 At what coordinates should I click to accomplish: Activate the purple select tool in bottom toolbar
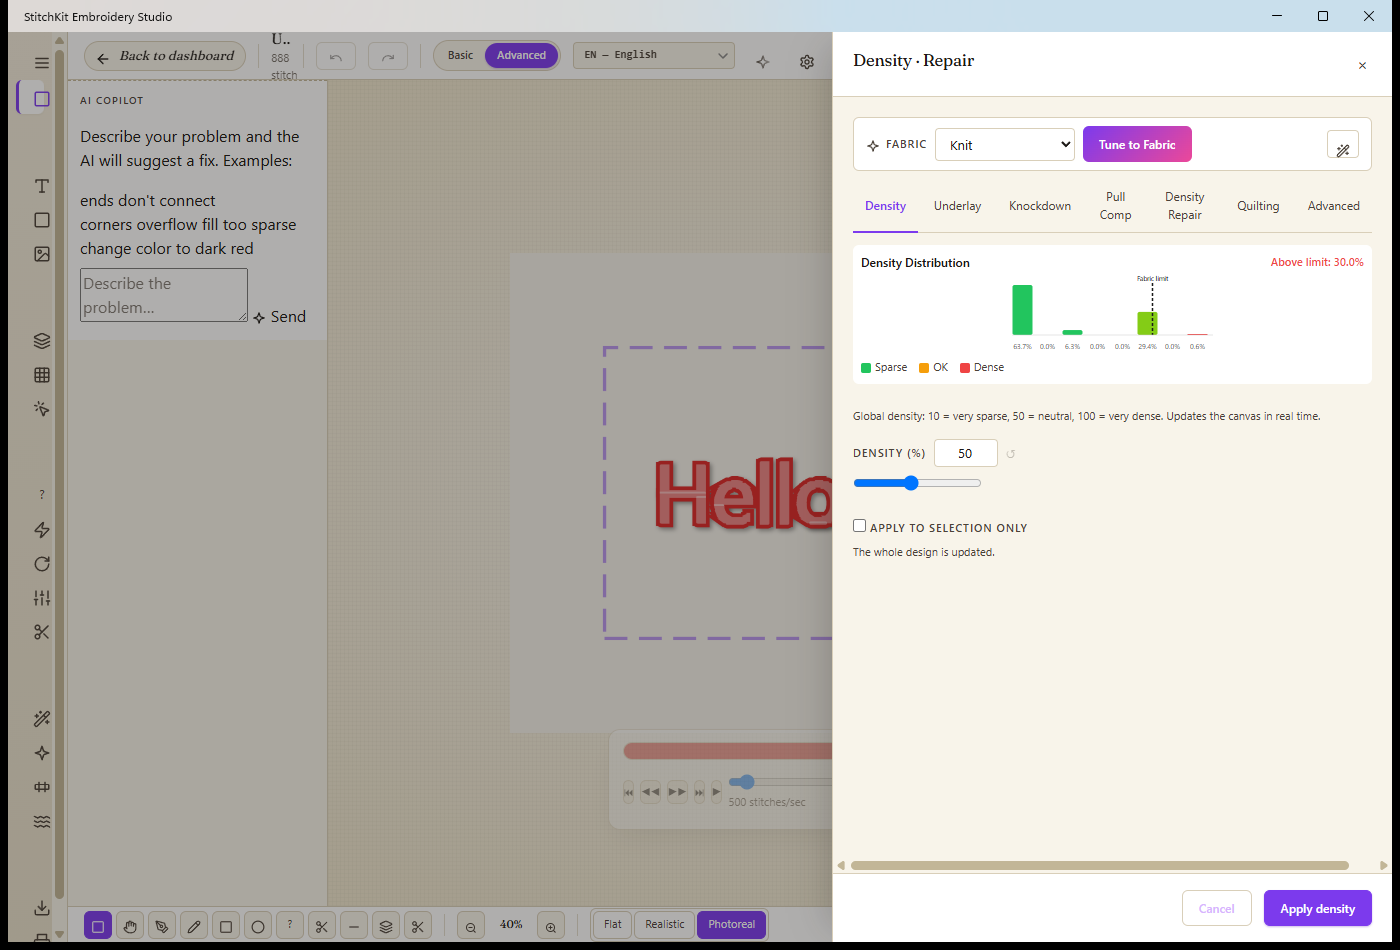(98, 926)
